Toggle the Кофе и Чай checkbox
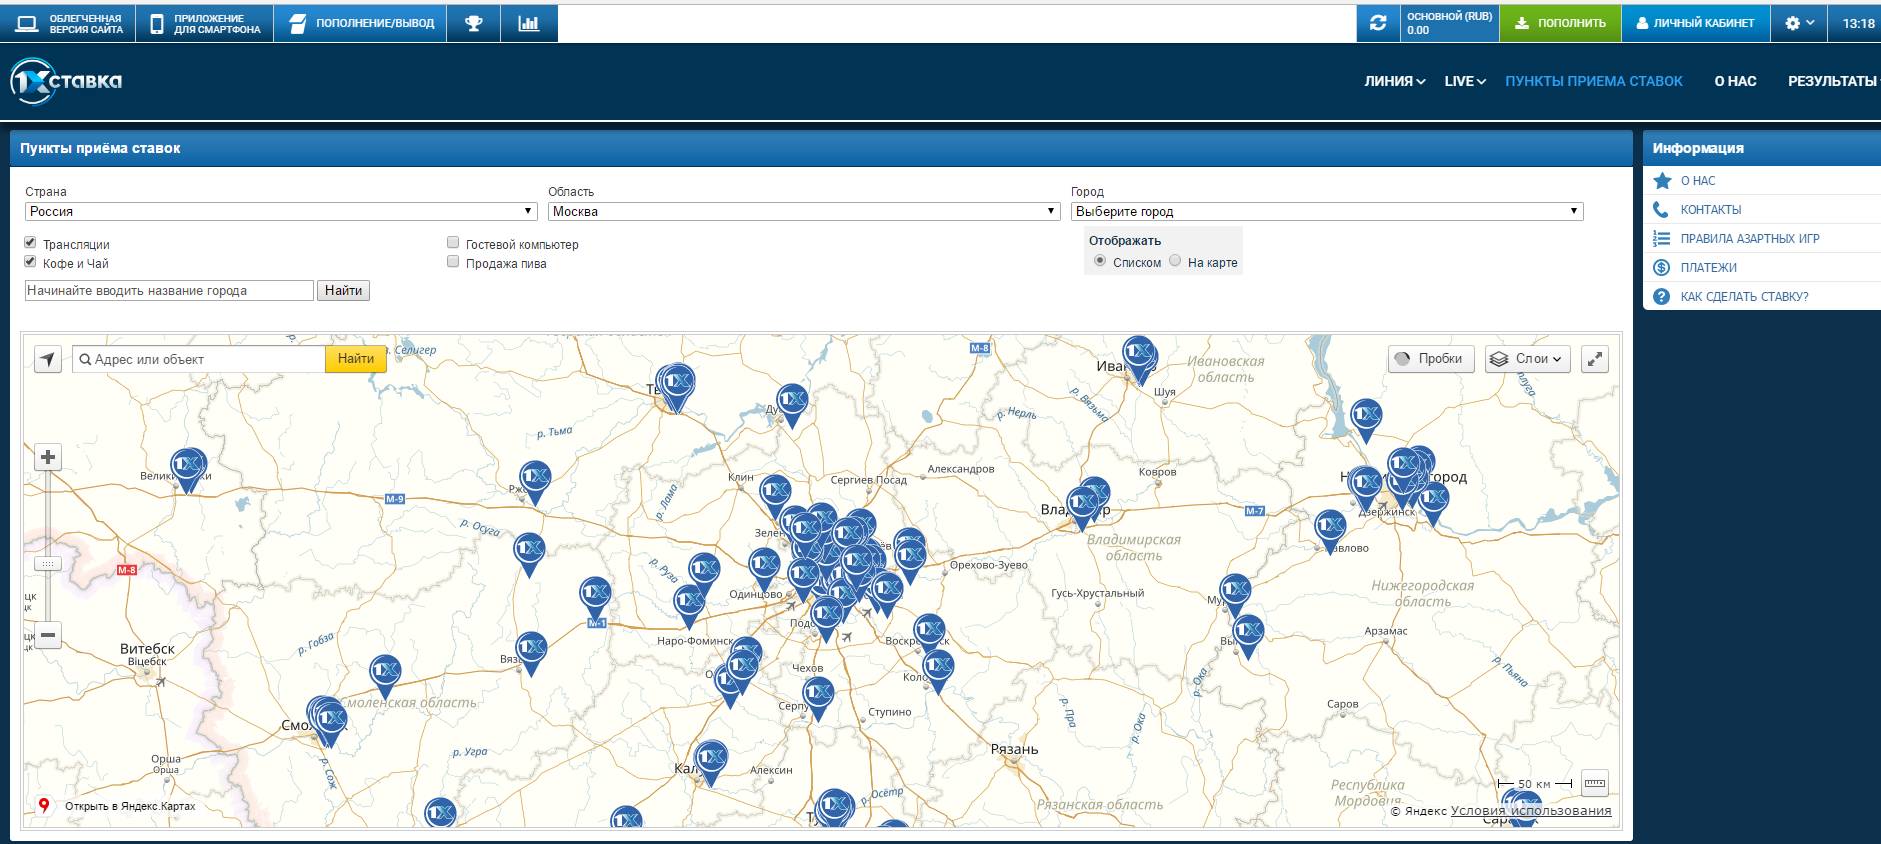The image size is (1881, 844). click(30, 262)
